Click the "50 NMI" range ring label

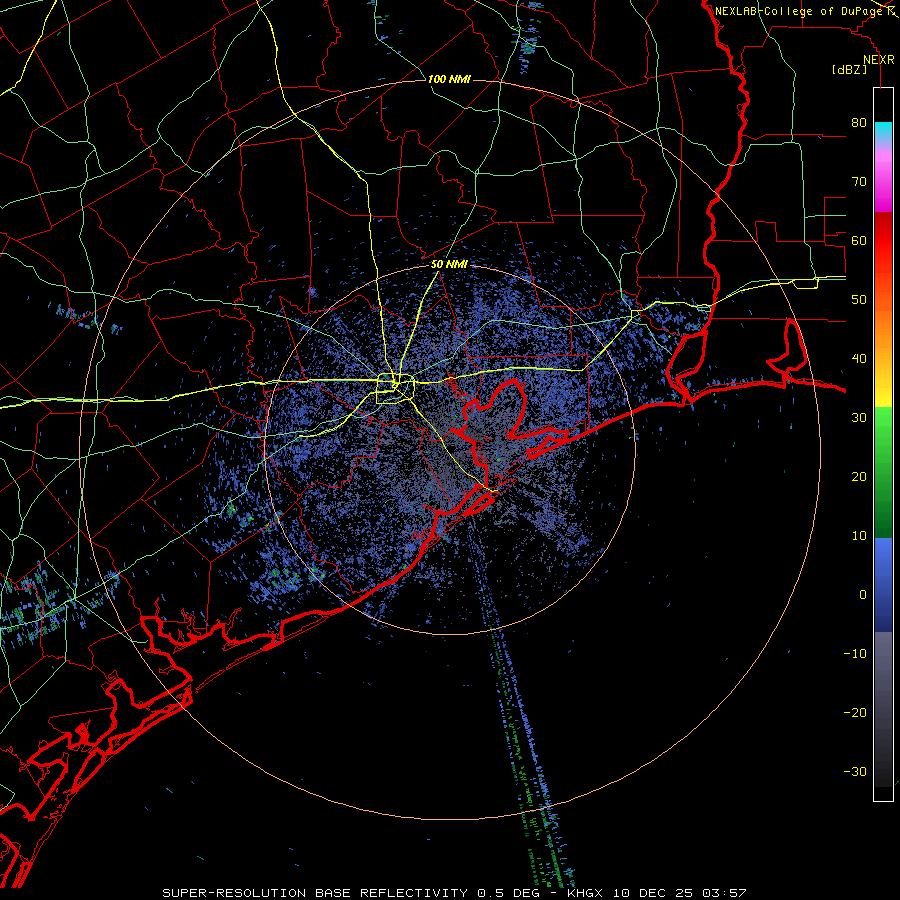click(x=449, y=265)
